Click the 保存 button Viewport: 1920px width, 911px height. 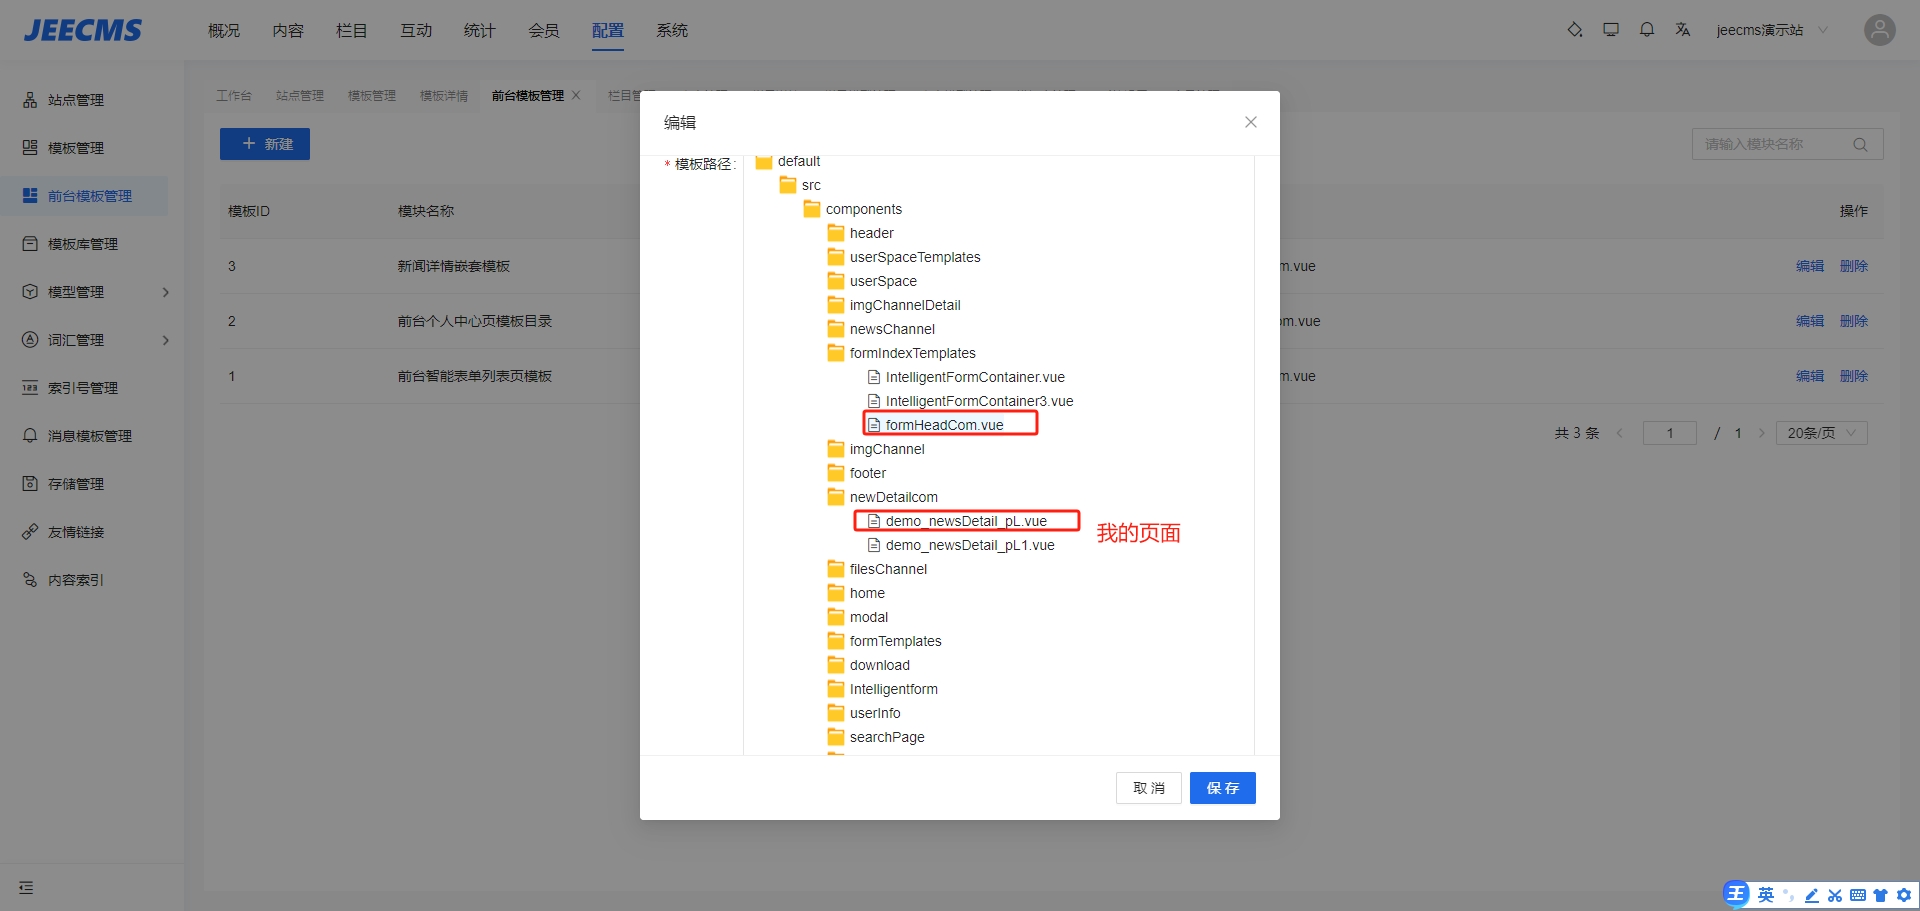[x=1222, y=788]
